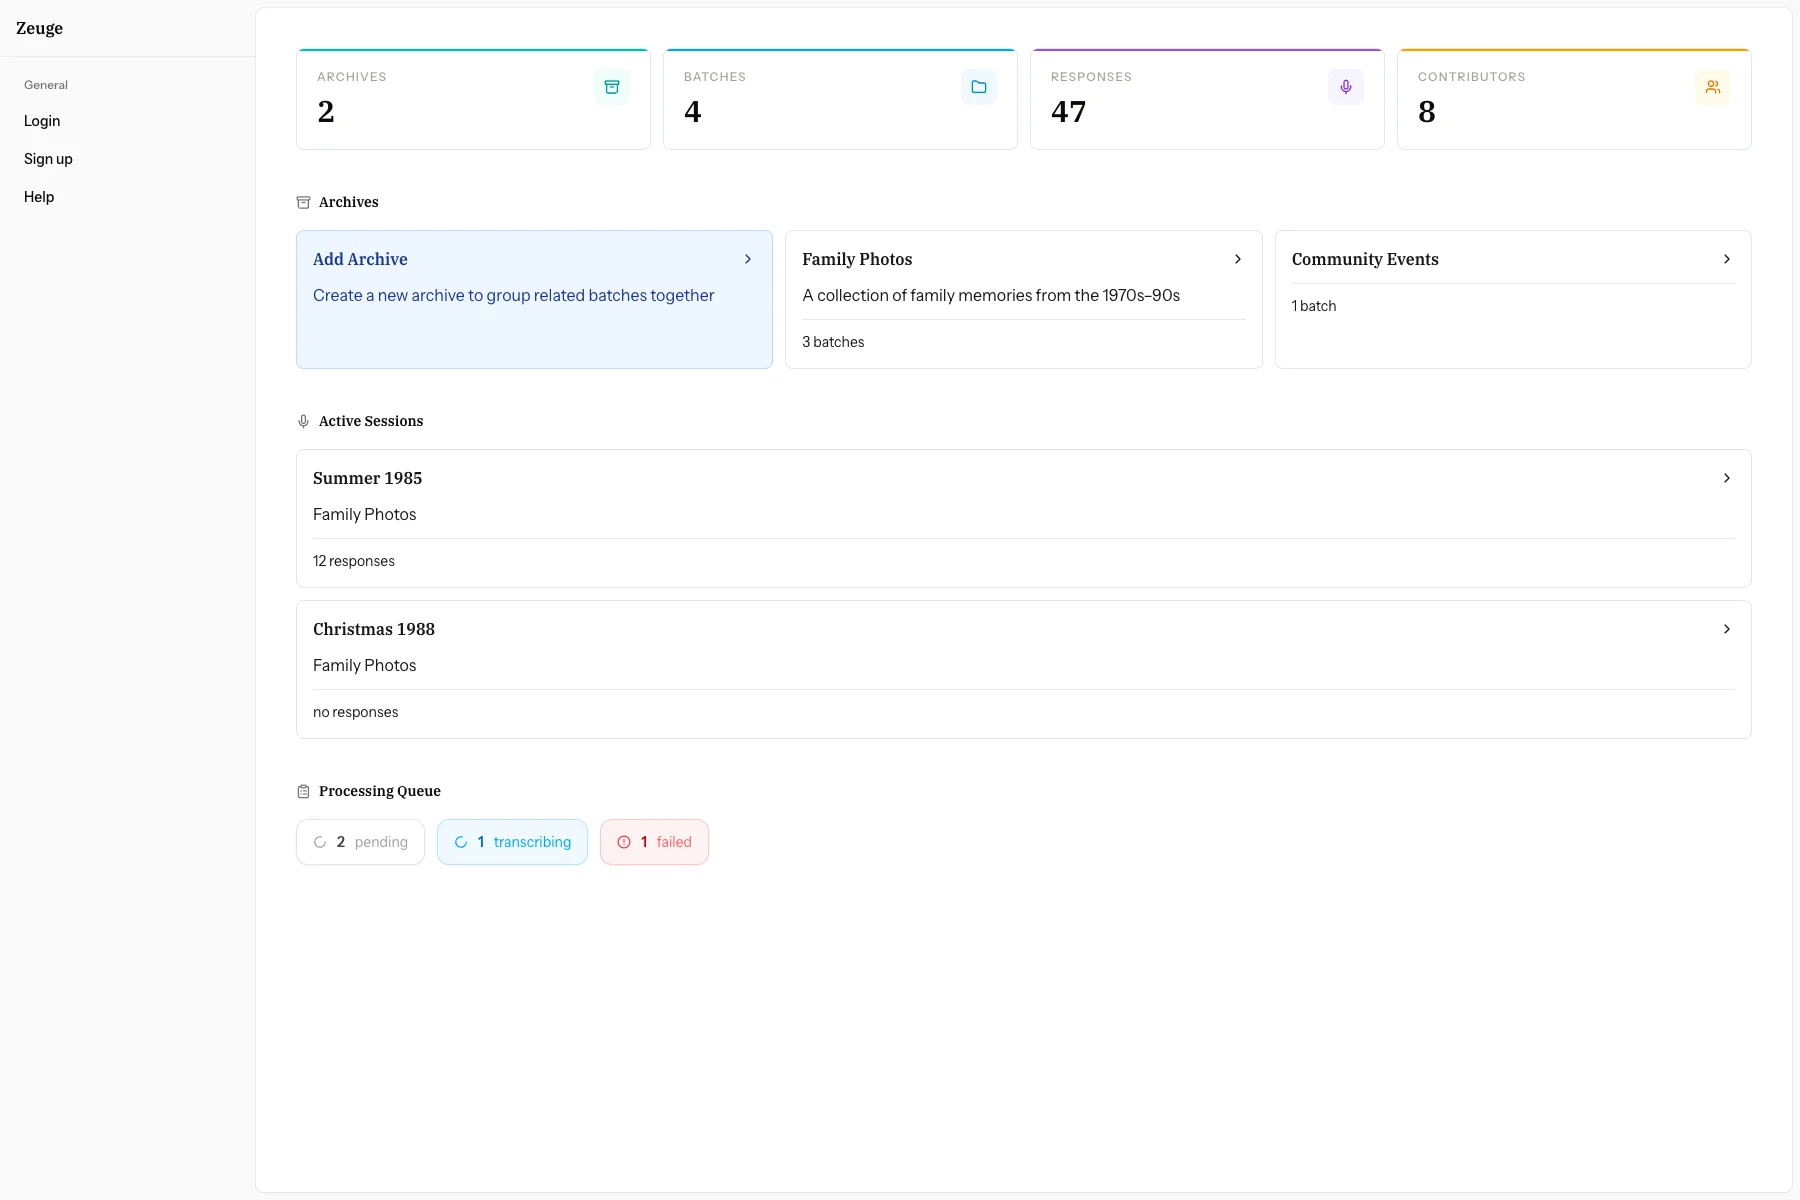Expand Community Events with its chevron
The width and height of the screenshot is (1800, 1200).
1727,259
